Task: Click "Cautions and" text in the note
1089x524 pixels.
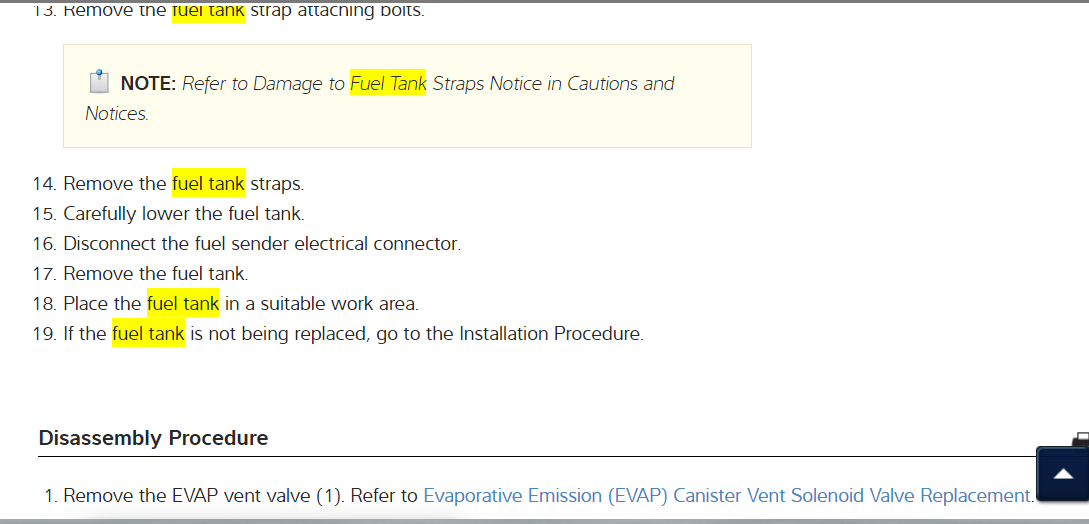Action: (x=620, y=84)
